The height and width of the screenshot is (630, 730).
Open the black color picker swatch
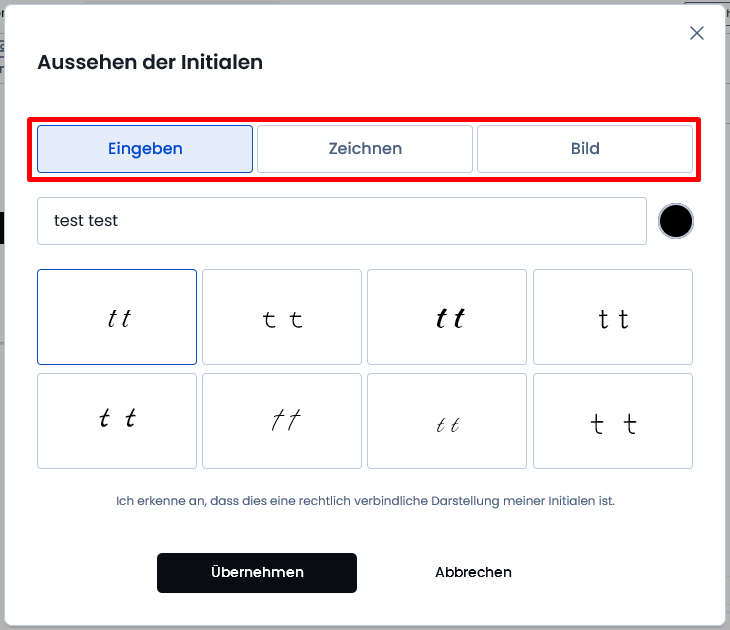coord(676,221)
